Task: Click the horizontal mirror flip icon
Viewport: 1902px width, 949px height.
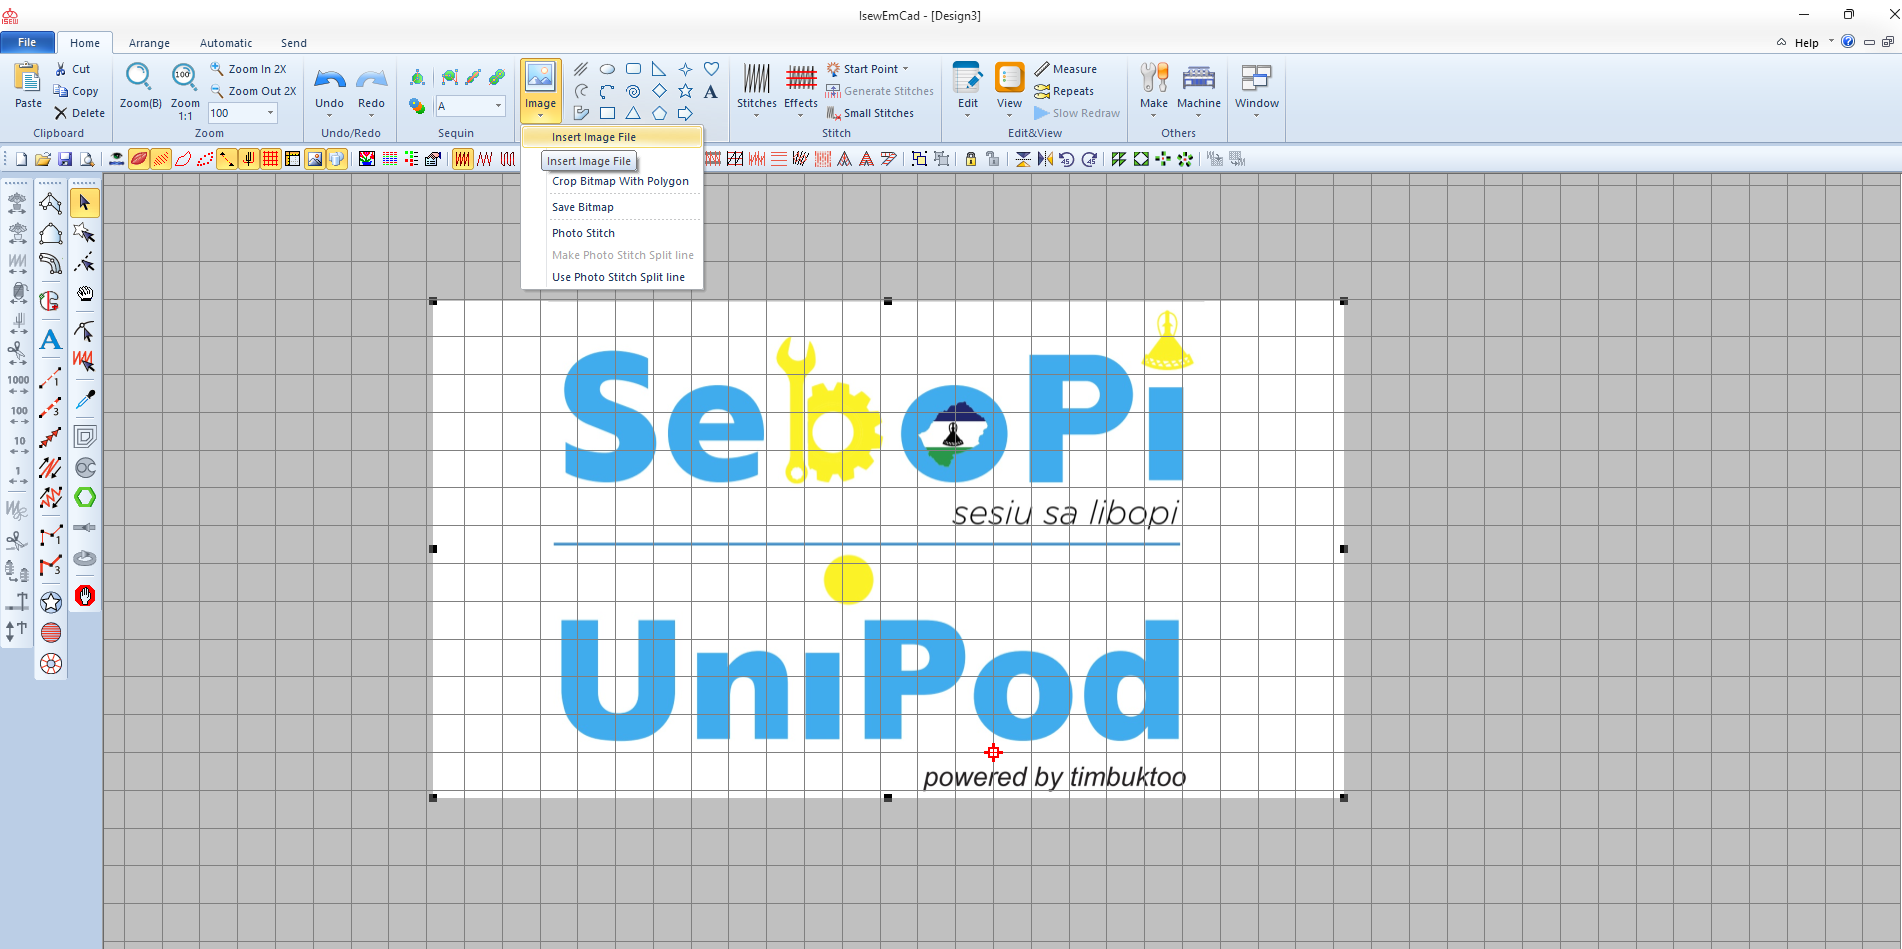Action: coord(1045,159)
